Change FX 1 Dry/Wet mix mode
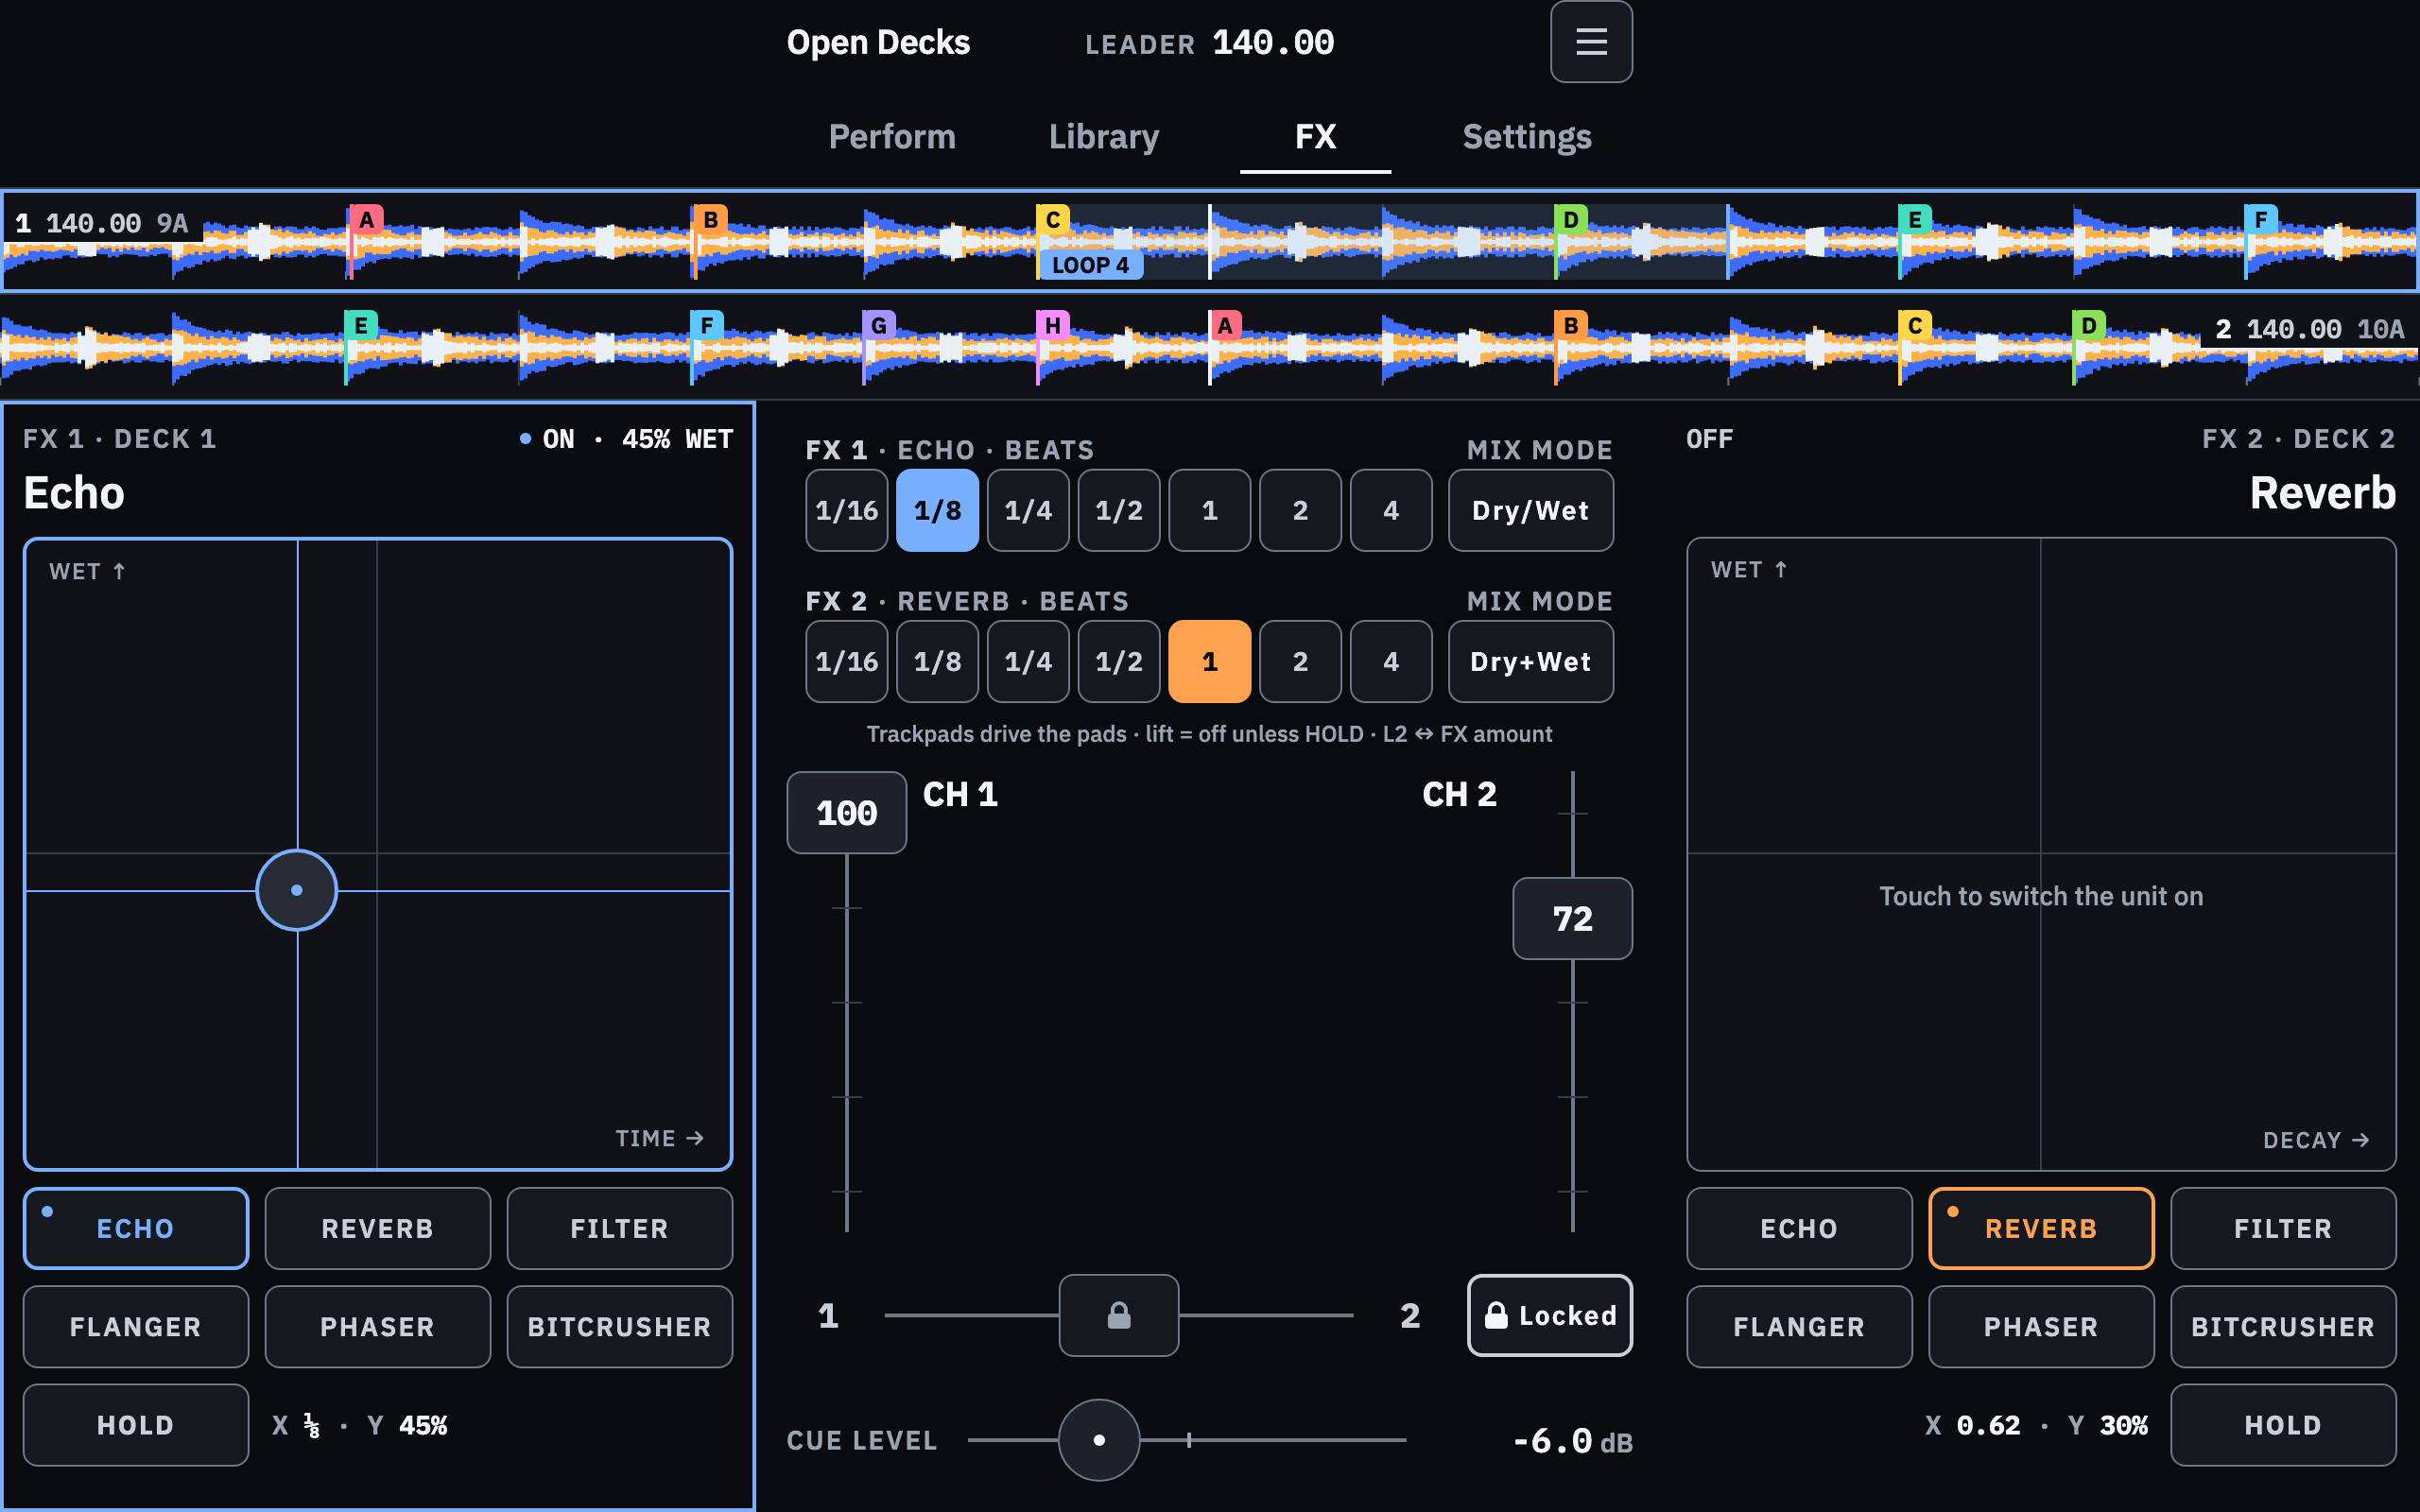Screen dimensions: 2420x1512 point(1531,510)
